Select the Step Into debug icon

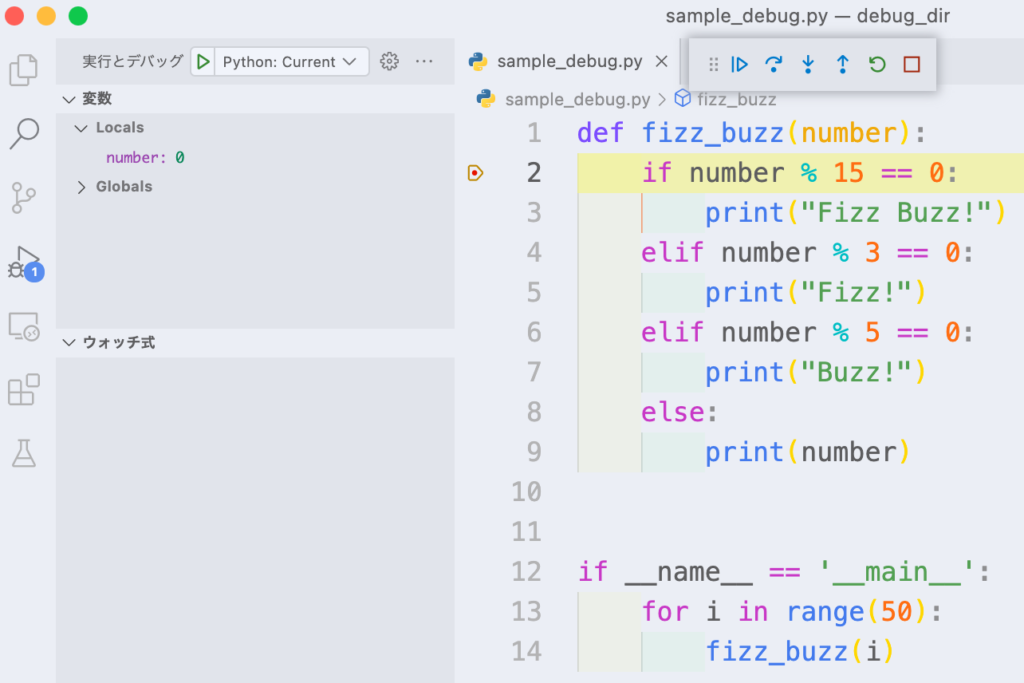click(807, 63)
